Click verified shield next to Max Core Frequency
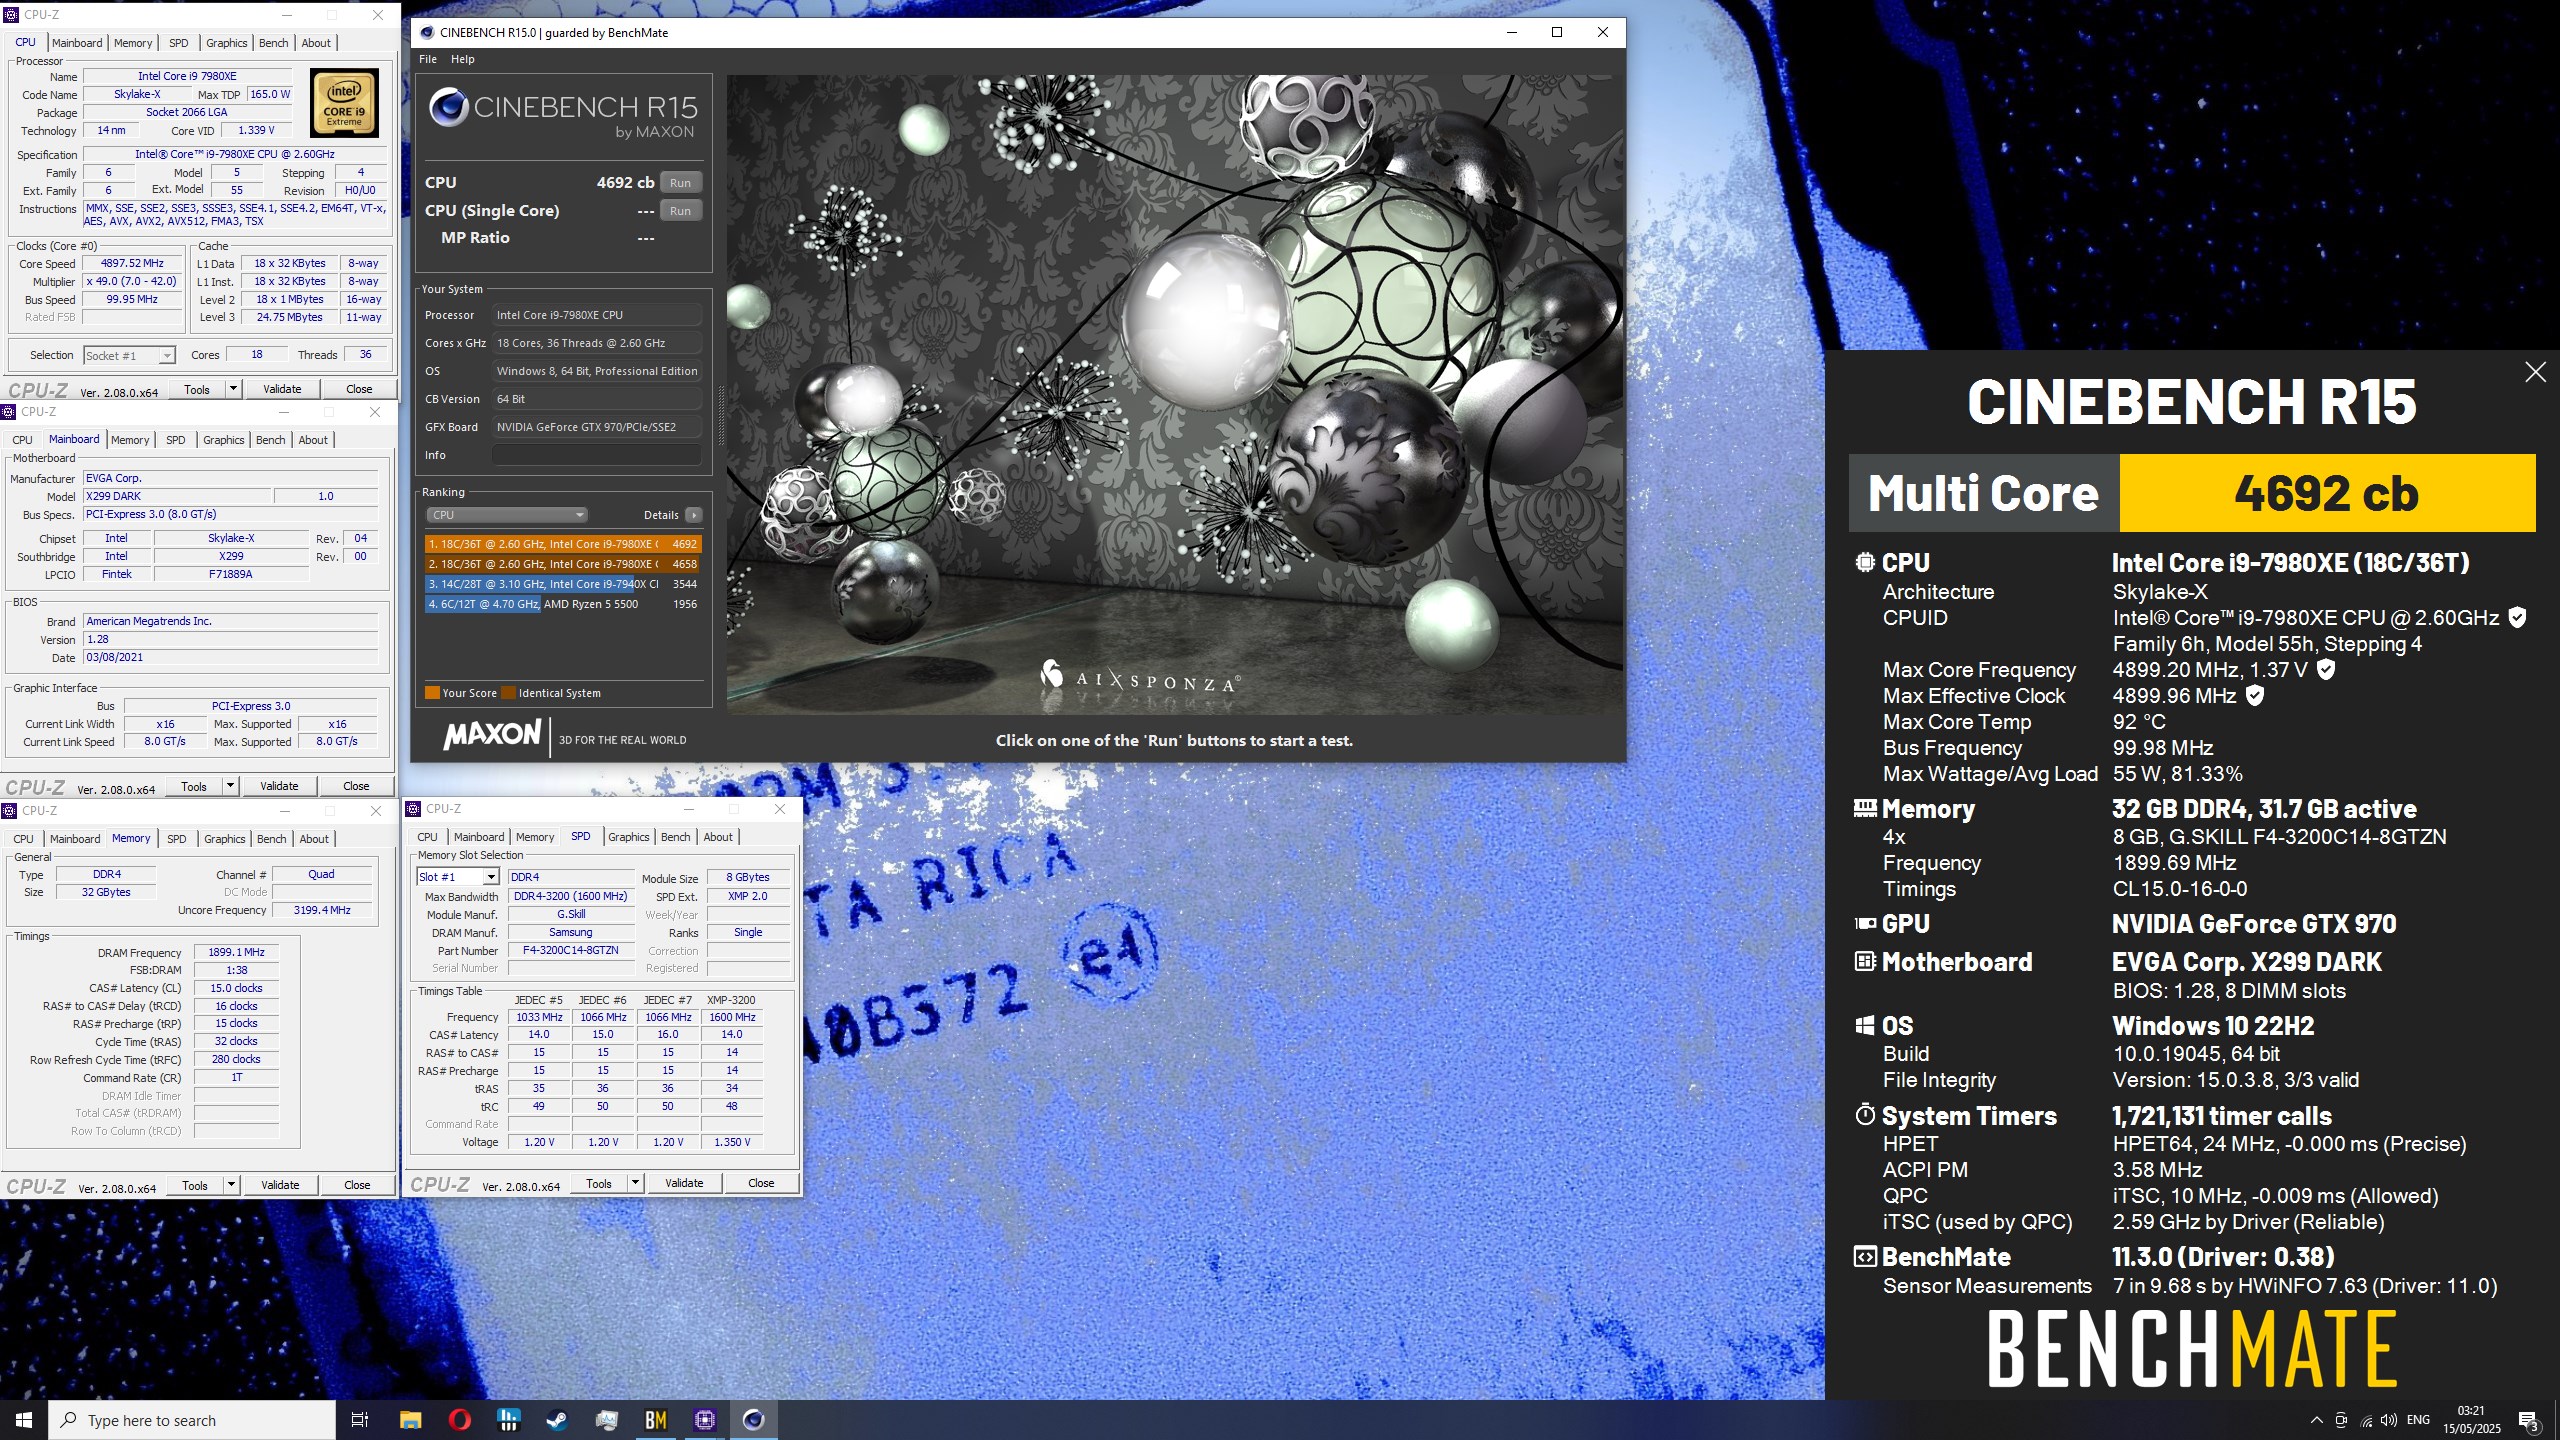 pyautogui.click(x=2326, y=670)
